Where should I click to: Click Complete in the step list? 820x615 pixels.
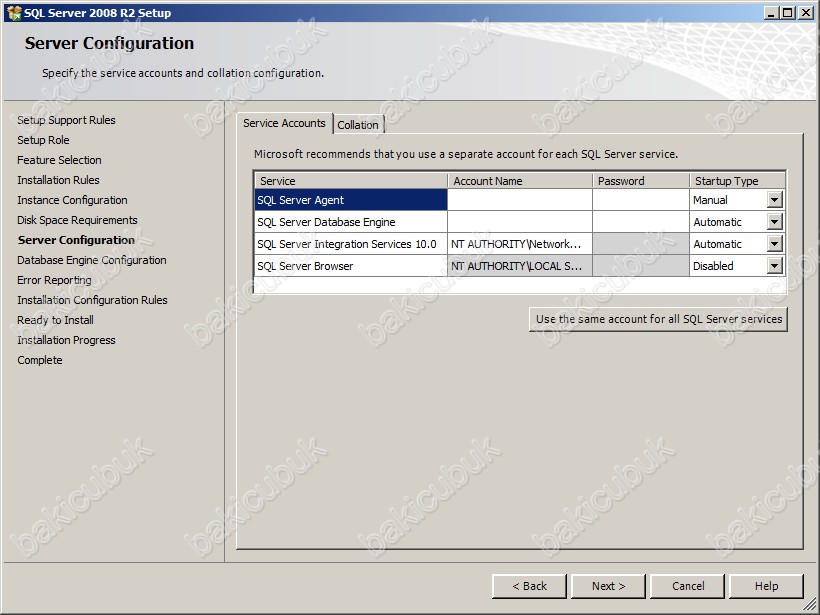point(40,360)
